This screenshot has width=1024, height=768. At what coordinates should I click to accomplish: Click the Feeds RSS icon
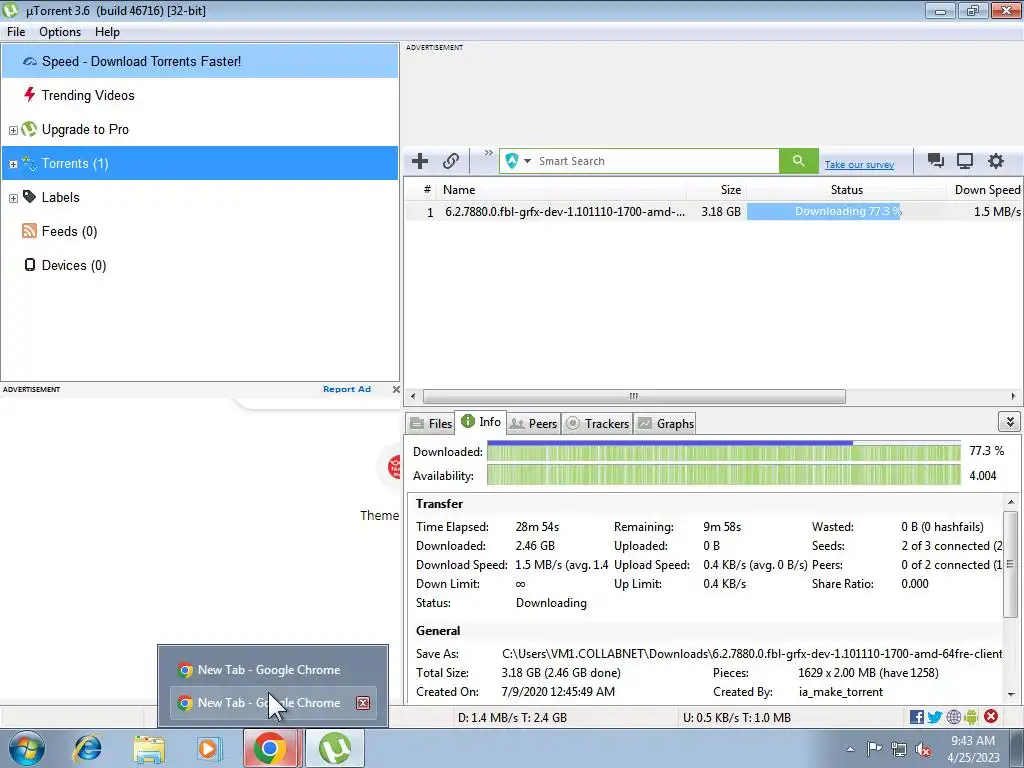point(29,231)
